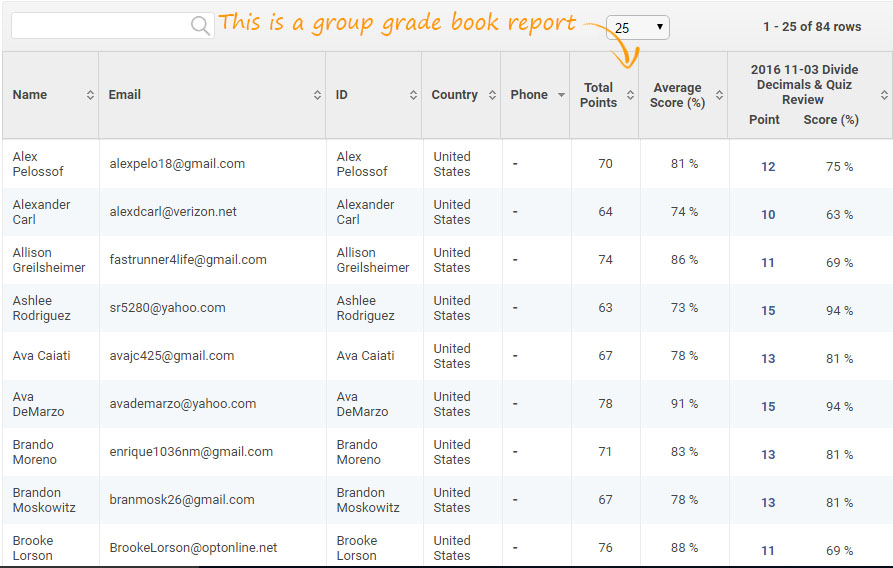The height and width of the screenshot is (568, 893).
Task: Sort by Email column arrows
Action: coord(316,95)
